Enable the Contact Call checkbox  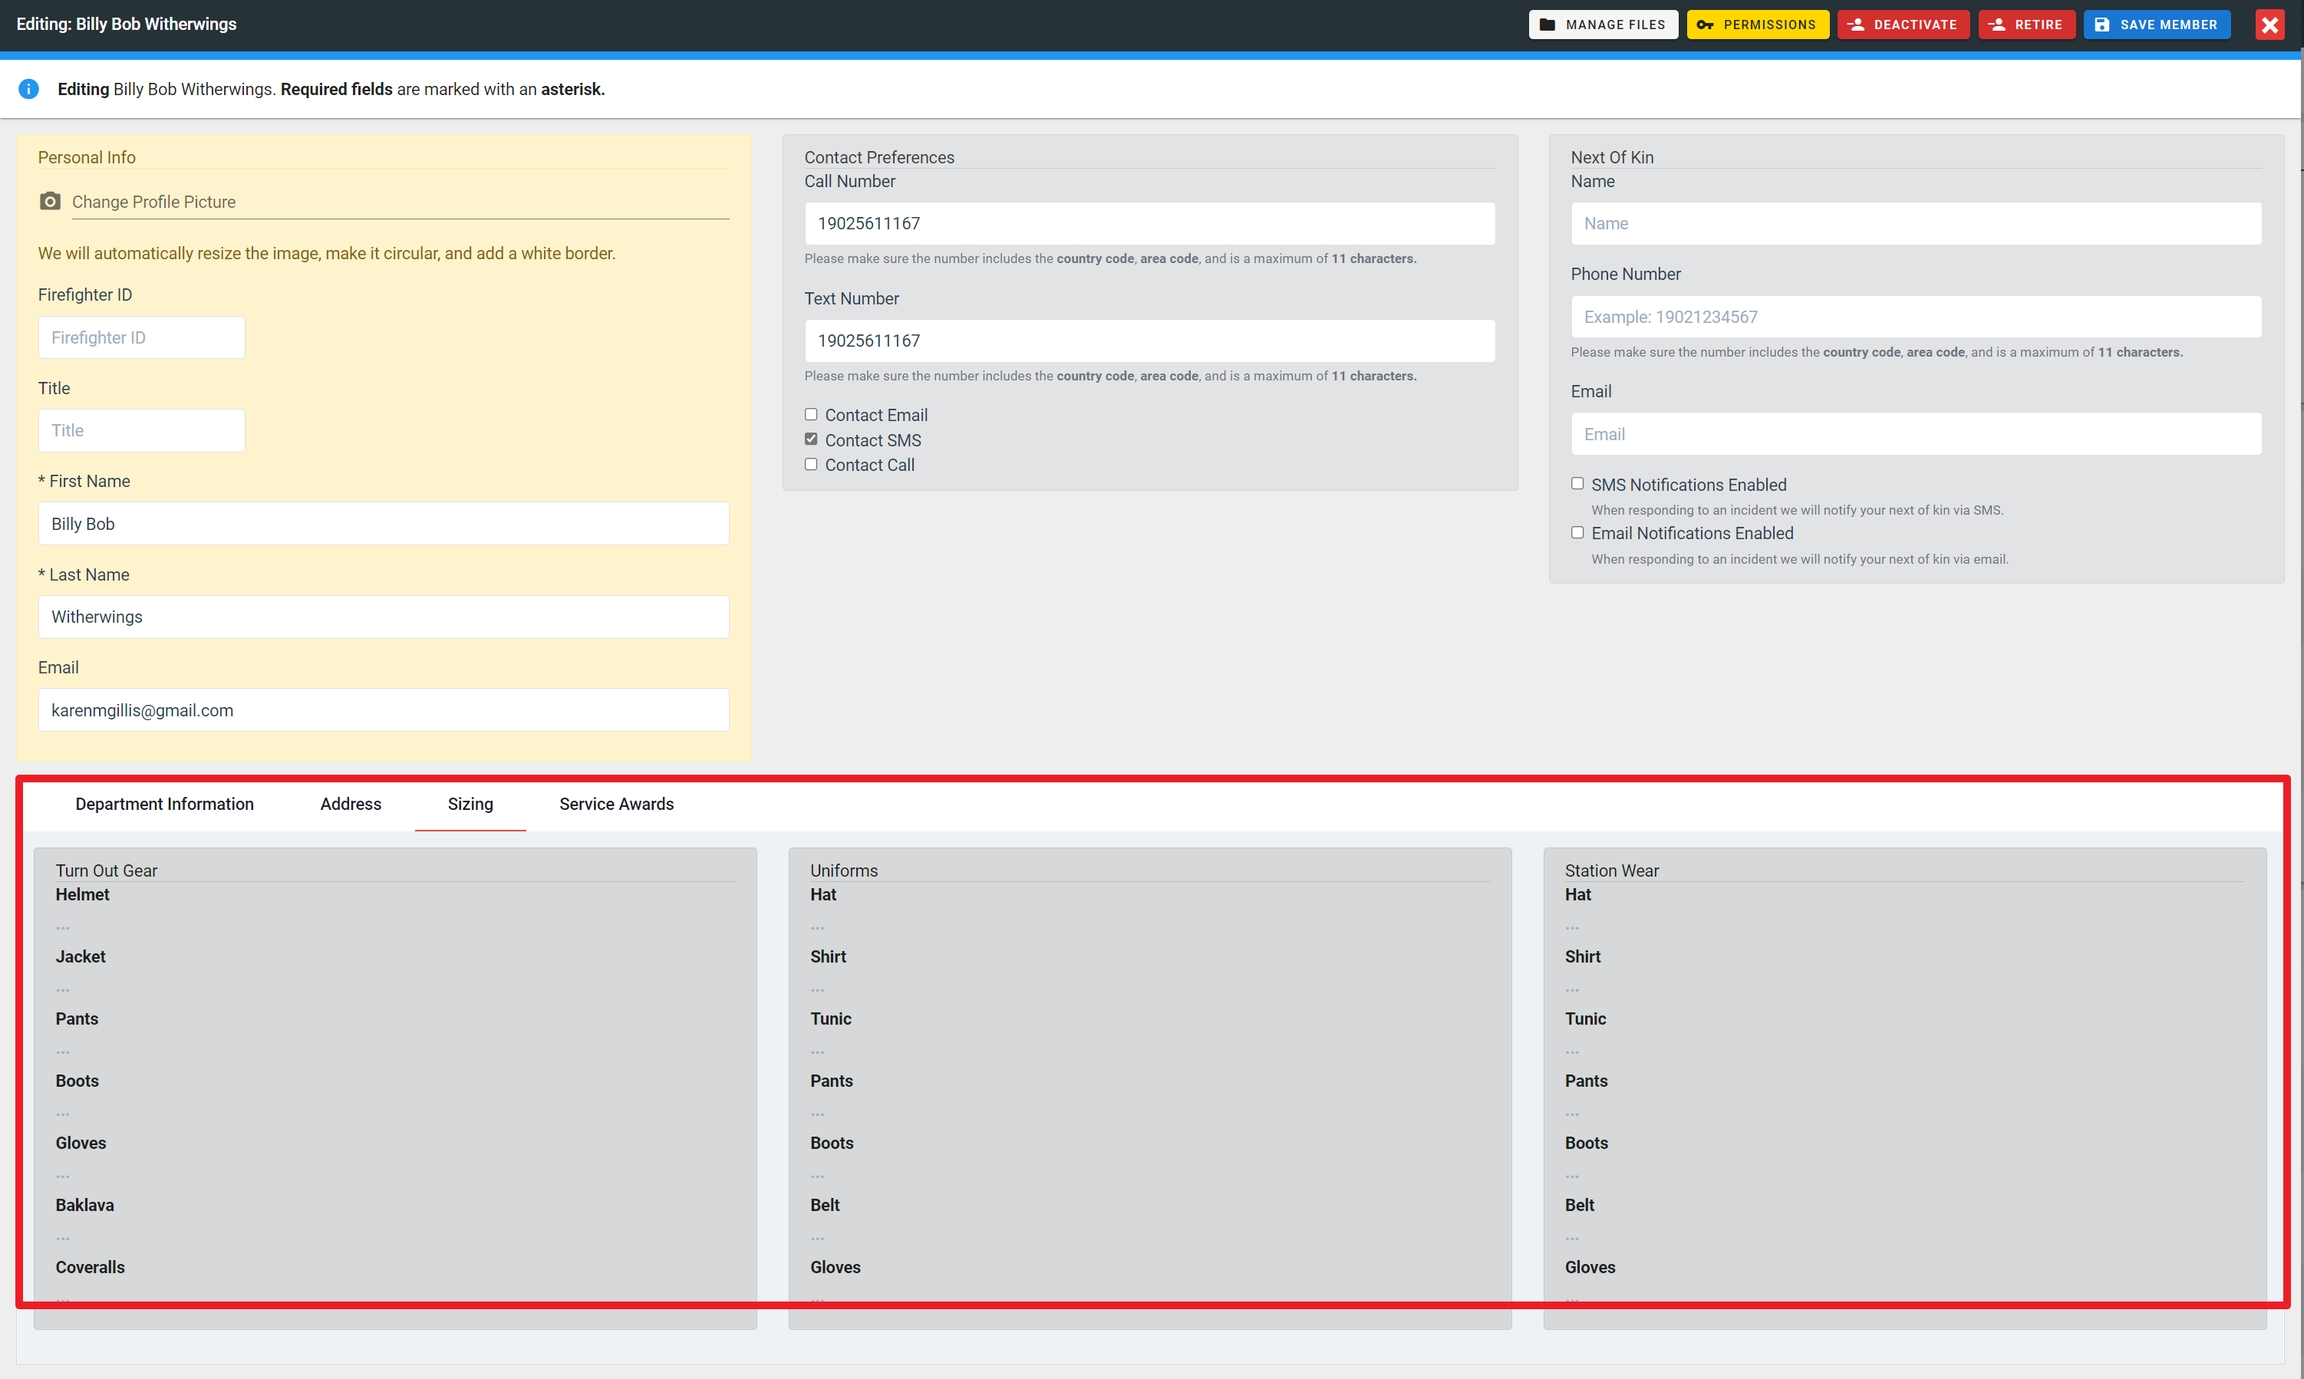click(811, 464)
